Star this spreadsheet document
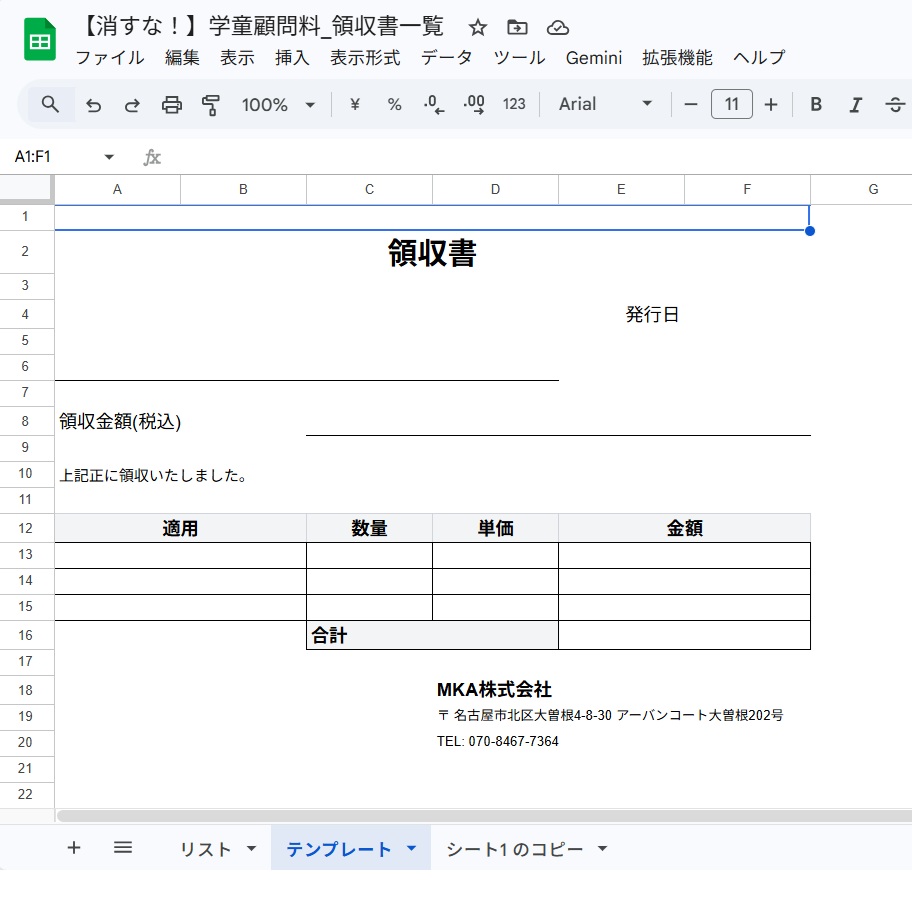Screen dimensions: 912x902 (x=478, y=28)
